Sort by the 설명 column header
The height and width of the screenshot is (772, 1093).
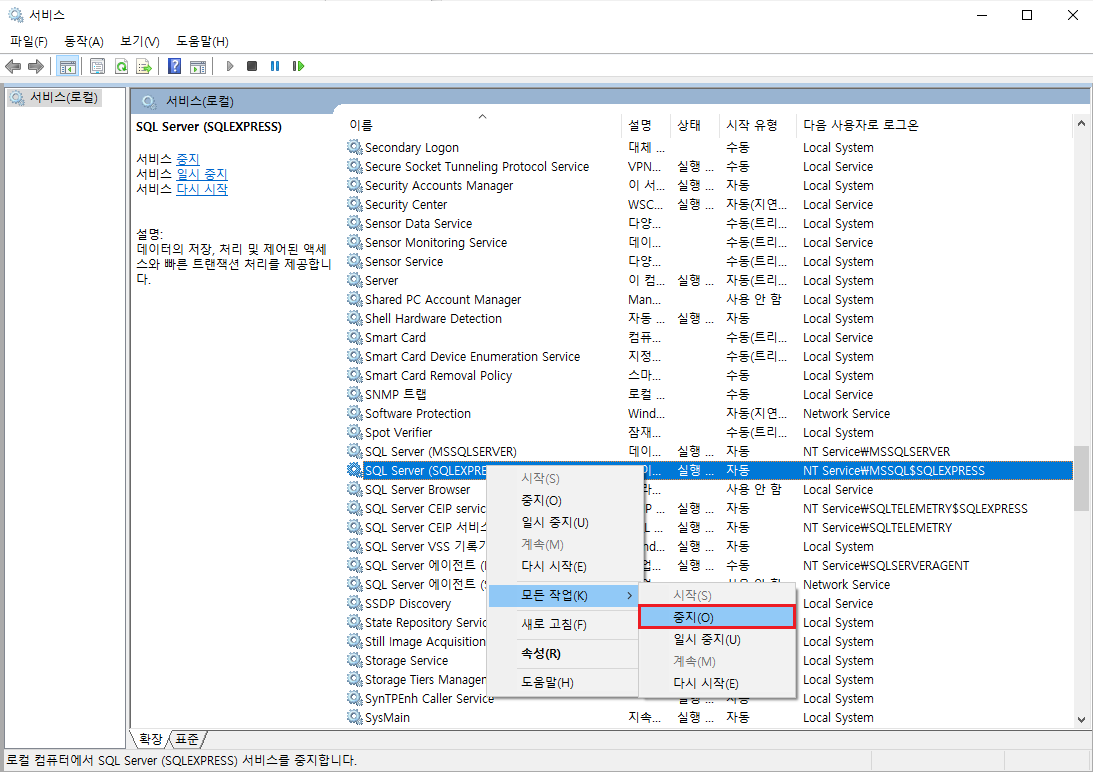click(645, 125)
